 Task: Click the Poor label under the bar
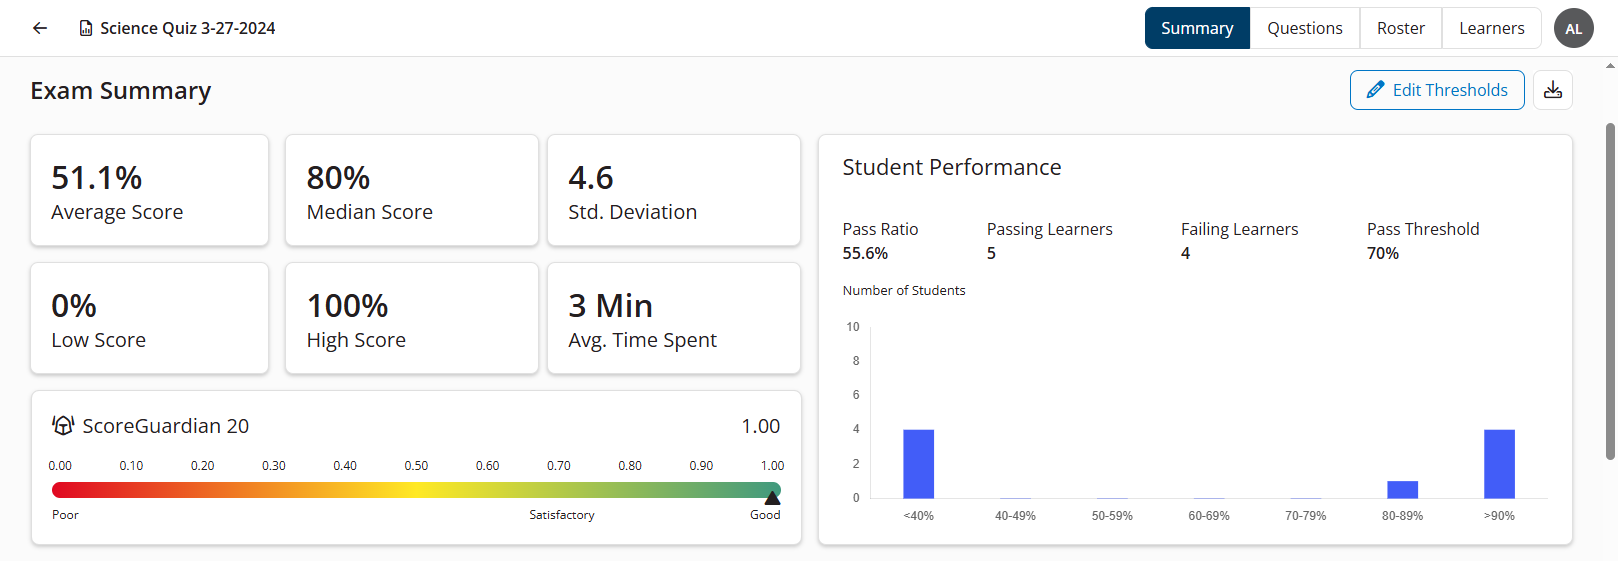coord(65,515)
